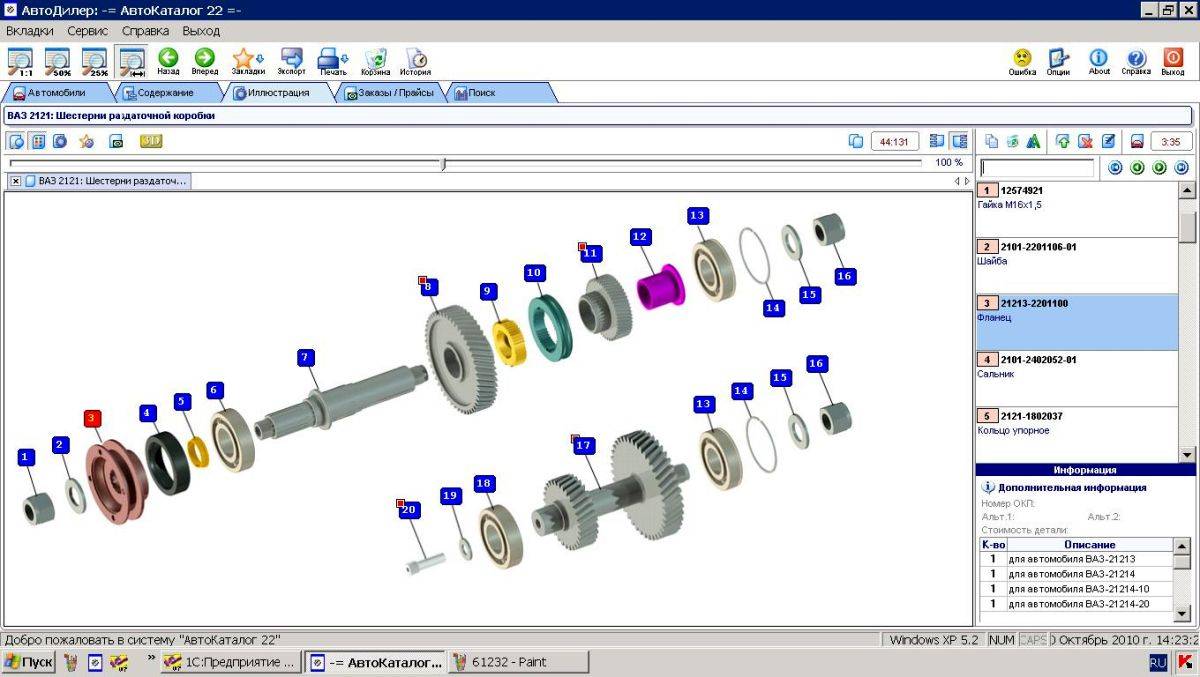
Task: Click callout number 12 on the purple bushing
Action: [640, 237]
